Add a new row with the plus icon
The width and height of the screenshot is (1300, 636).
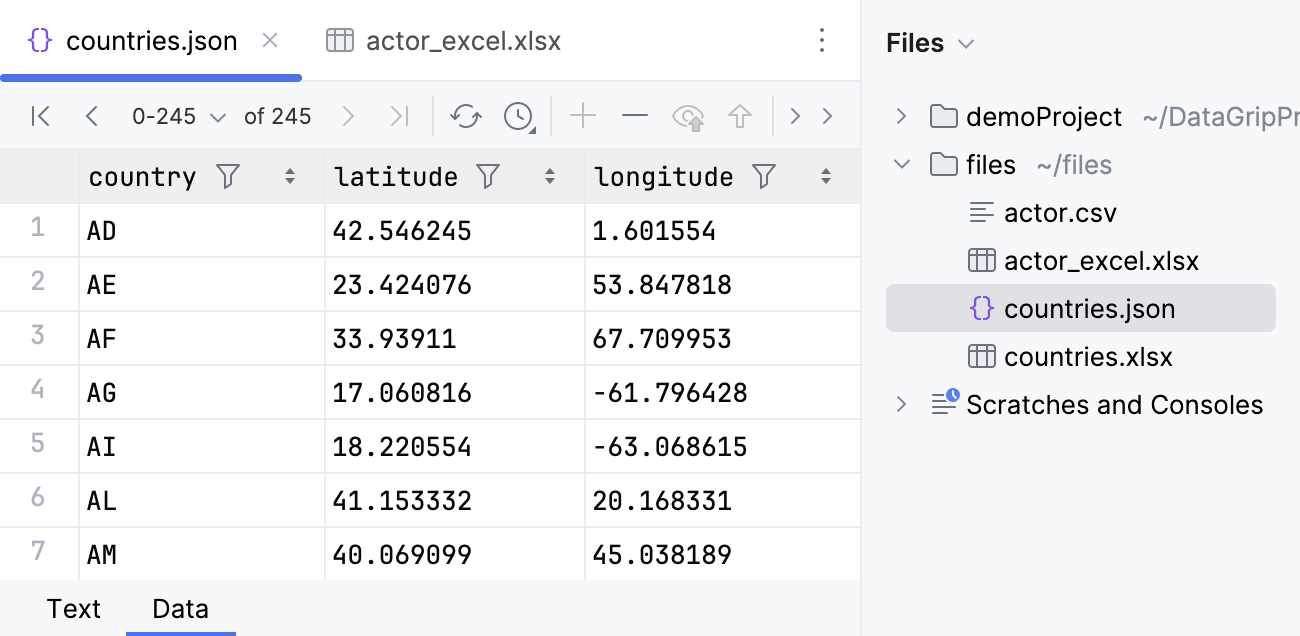[x=583, y=116]
